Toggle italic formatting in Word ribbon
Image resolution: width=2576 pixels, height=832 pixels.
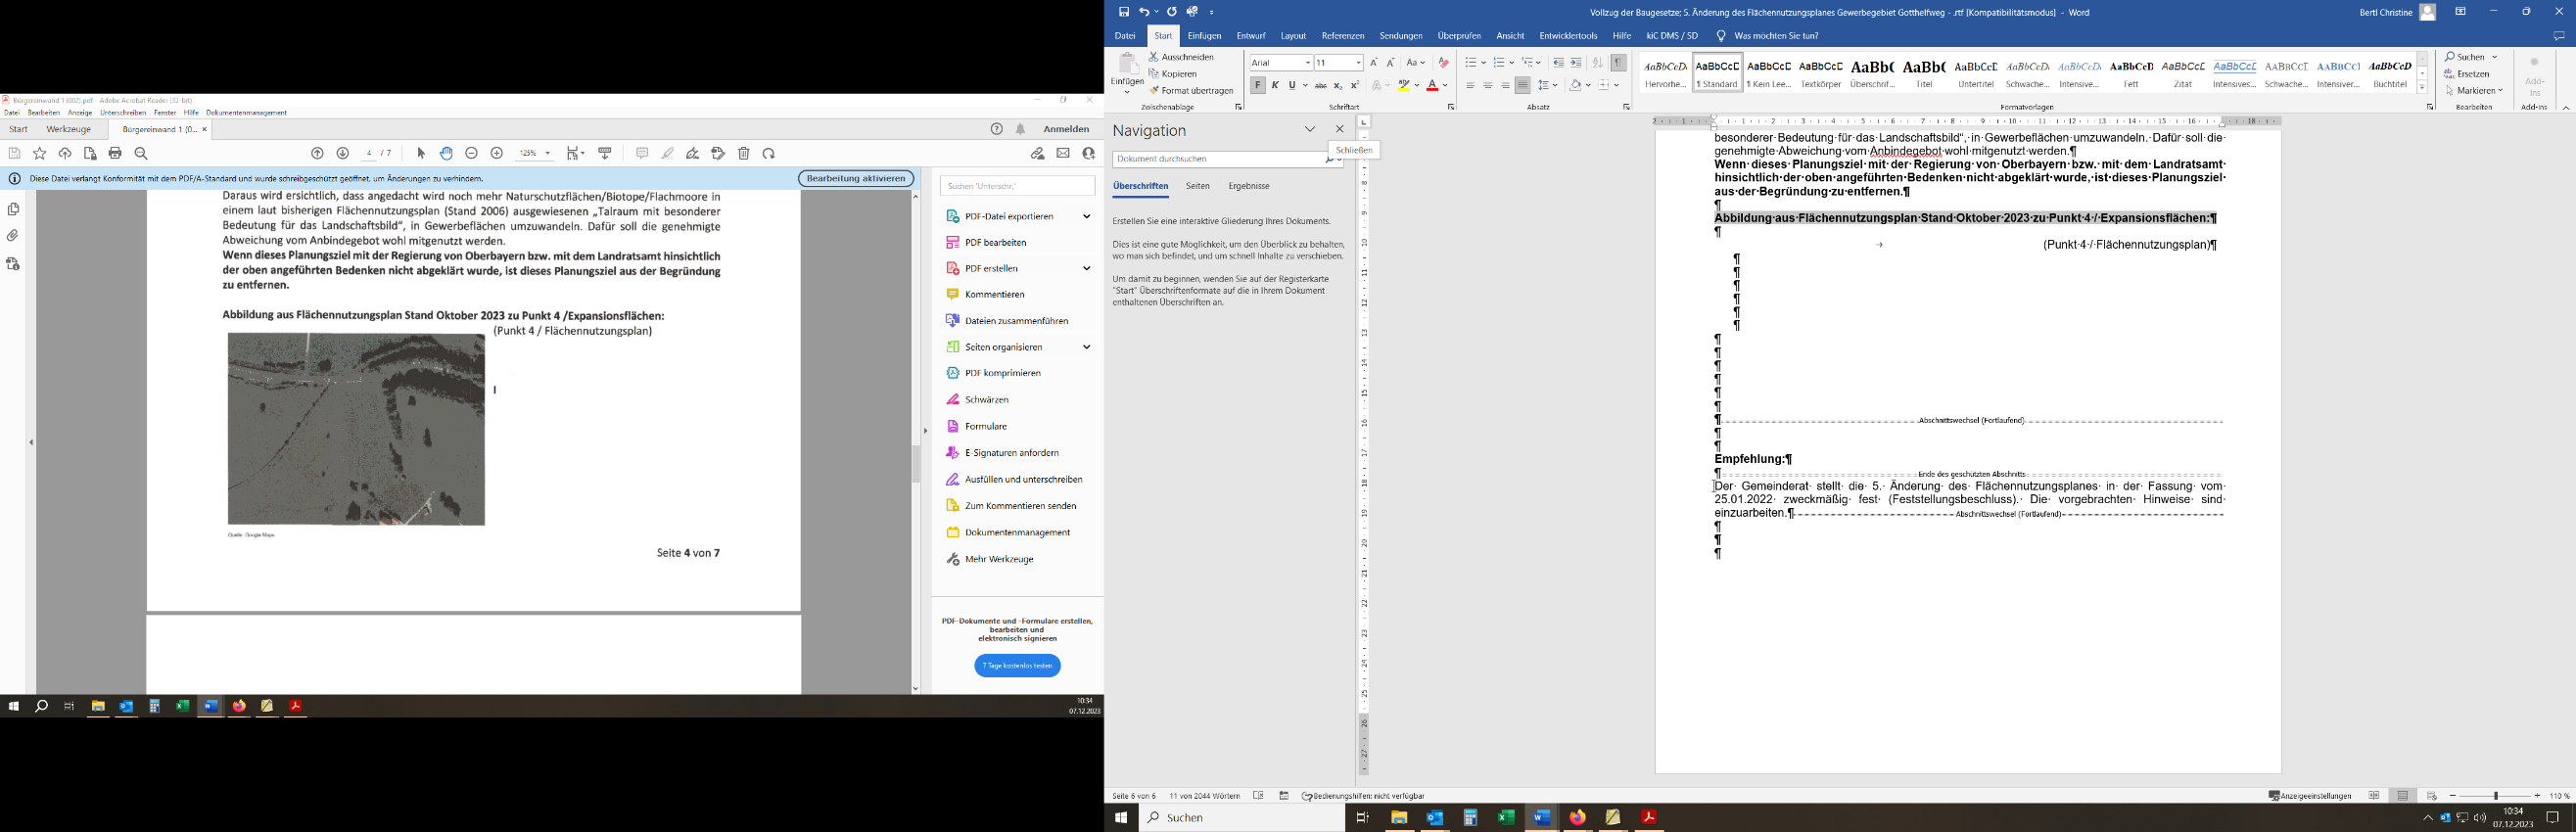(x=1275, y=86)
